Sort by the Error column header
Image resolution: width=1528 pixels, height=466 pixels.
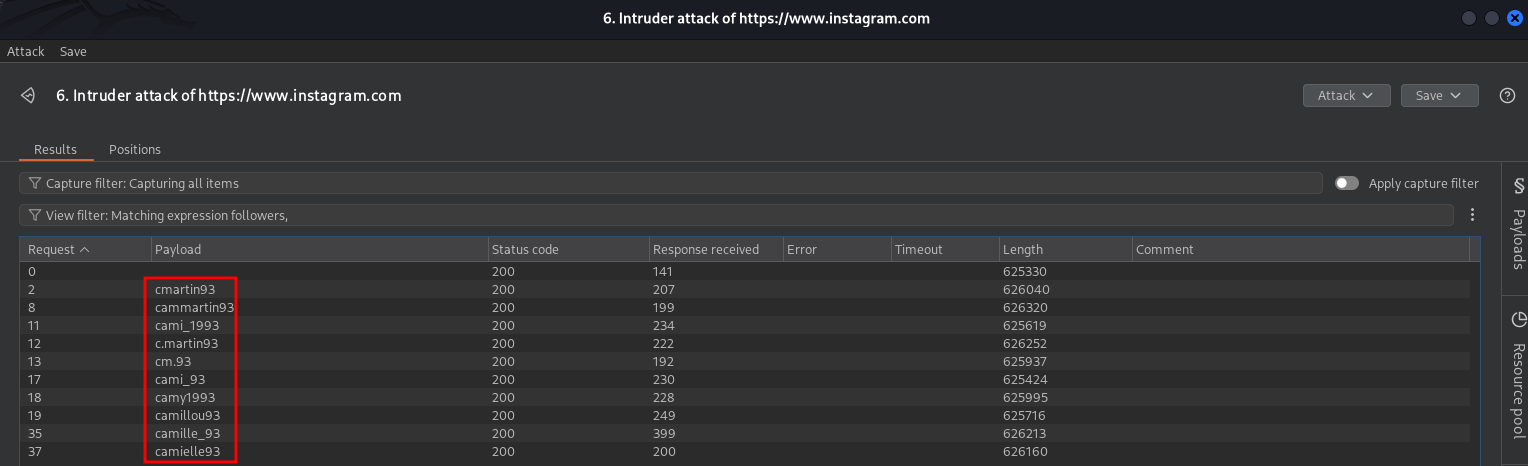coord(837,249)
